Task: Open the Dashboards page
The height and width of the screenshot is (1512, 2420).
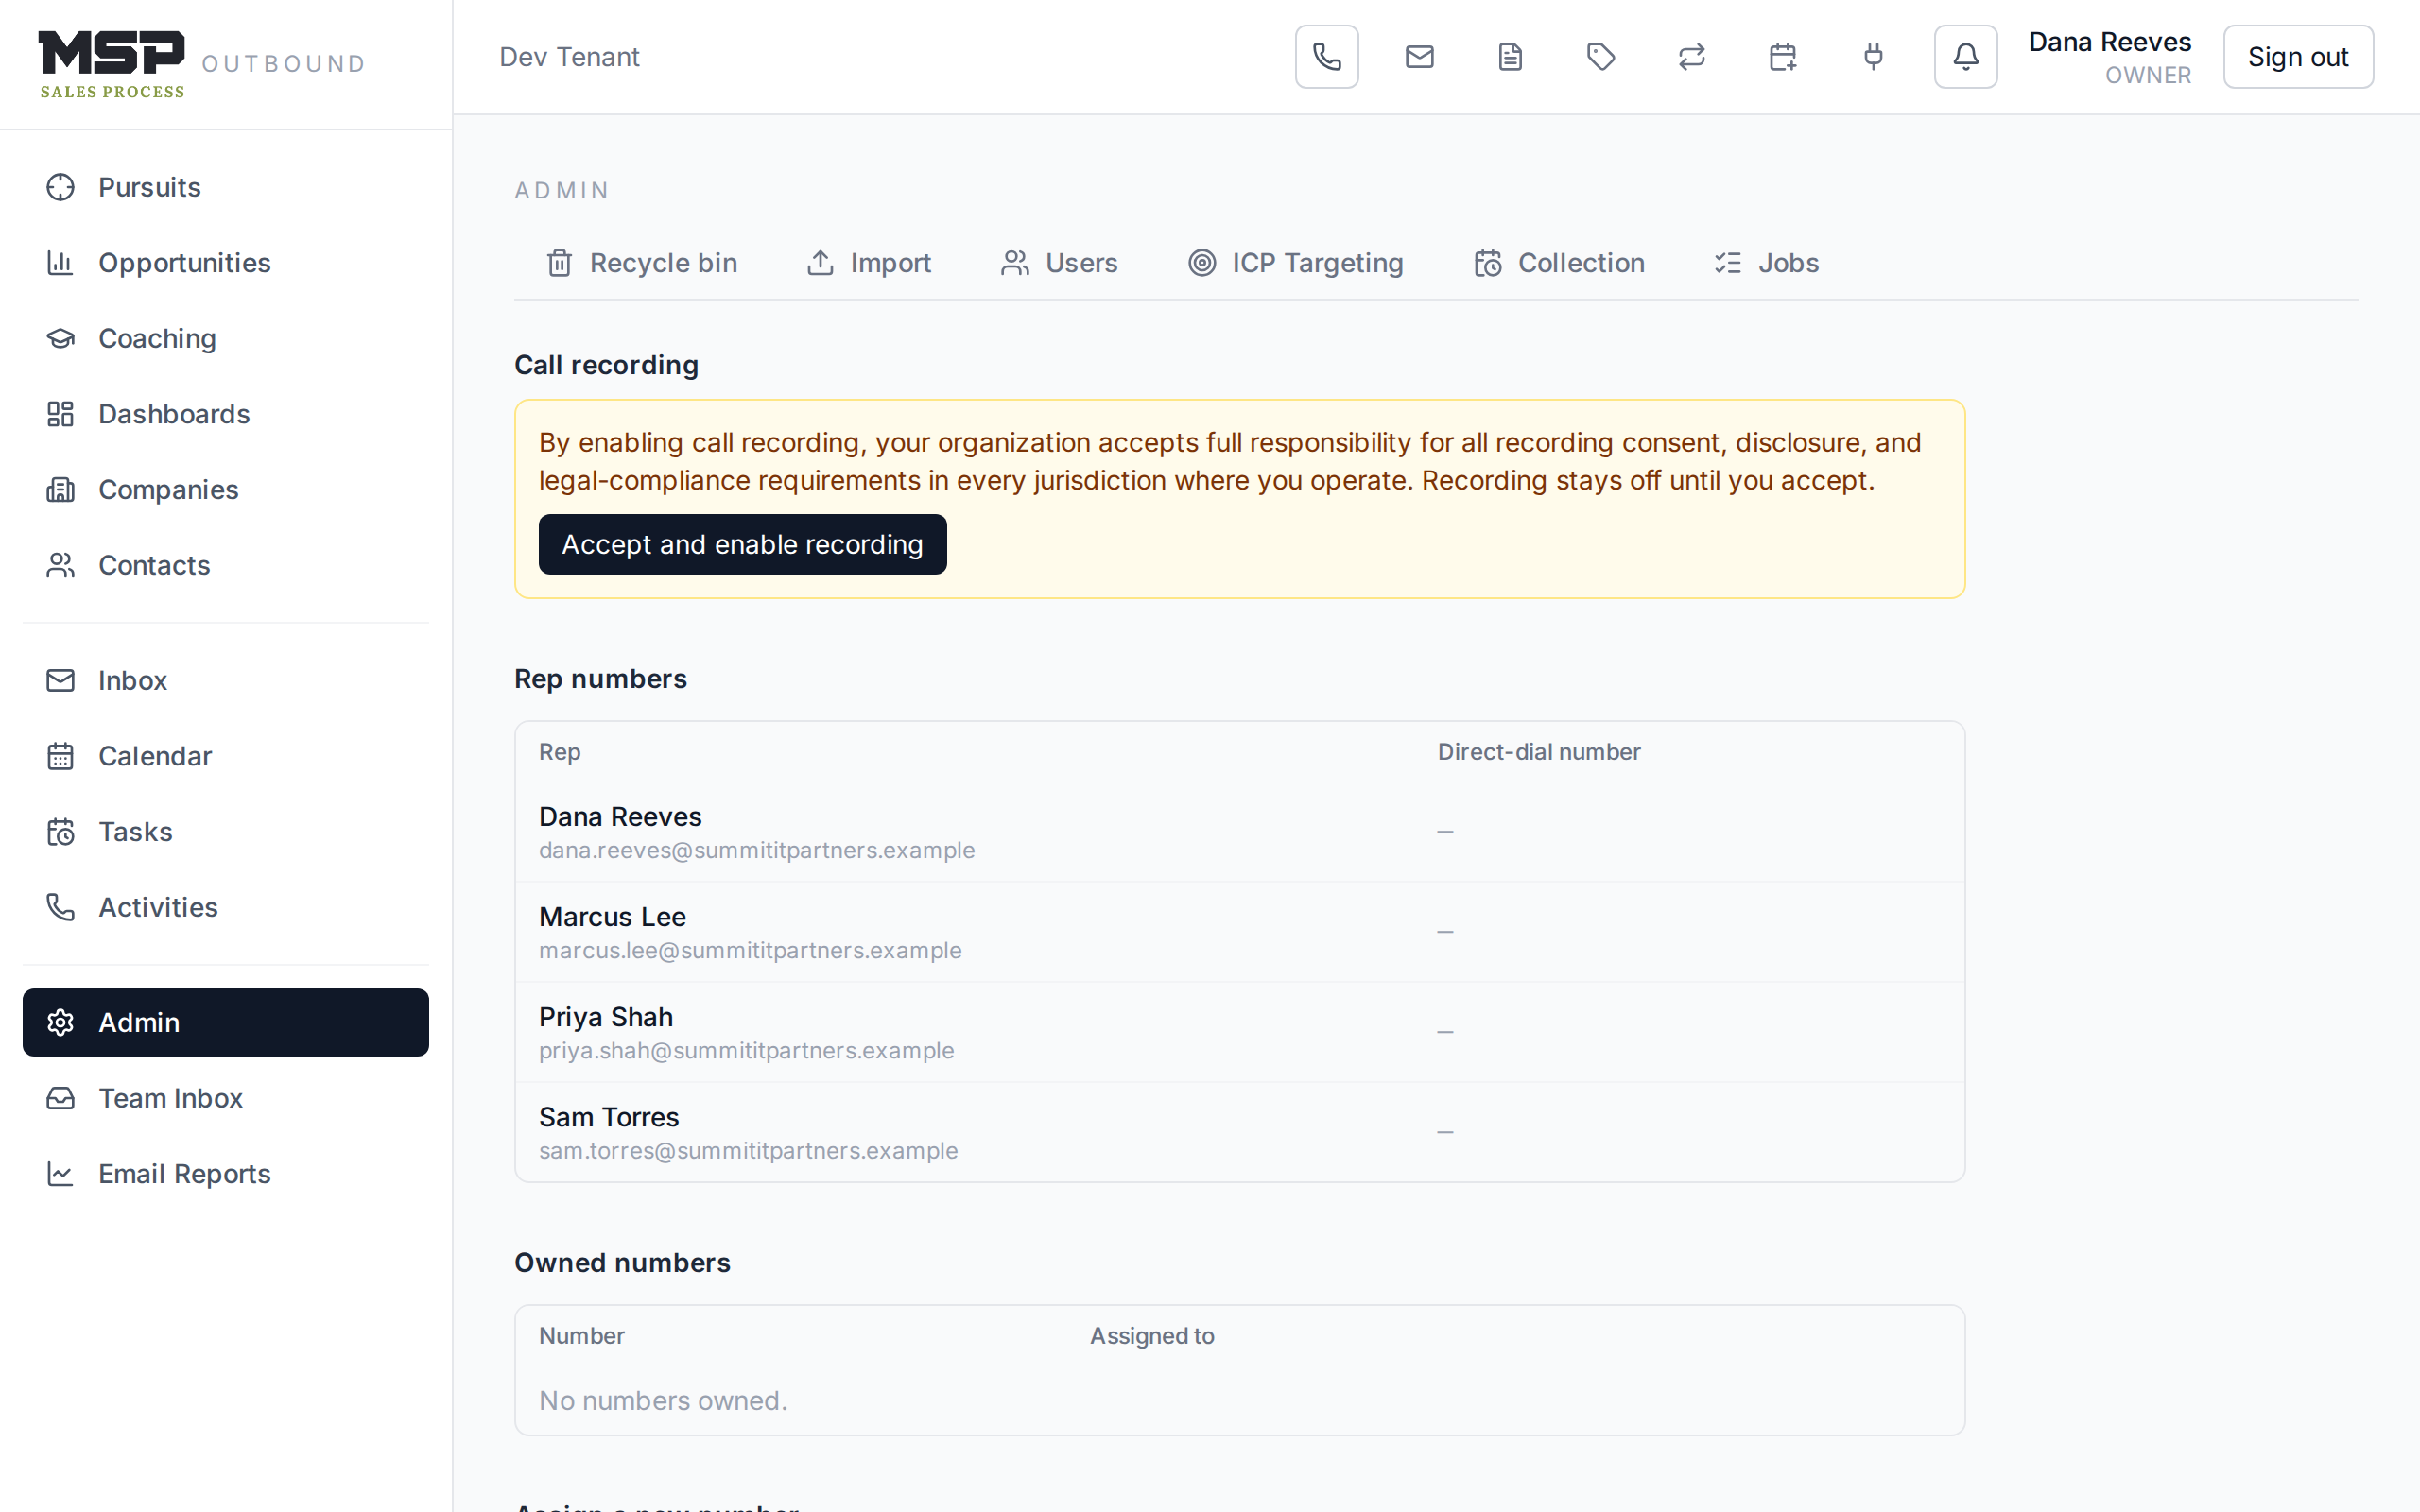Action: pyautogui.click(x=226, y=414)
